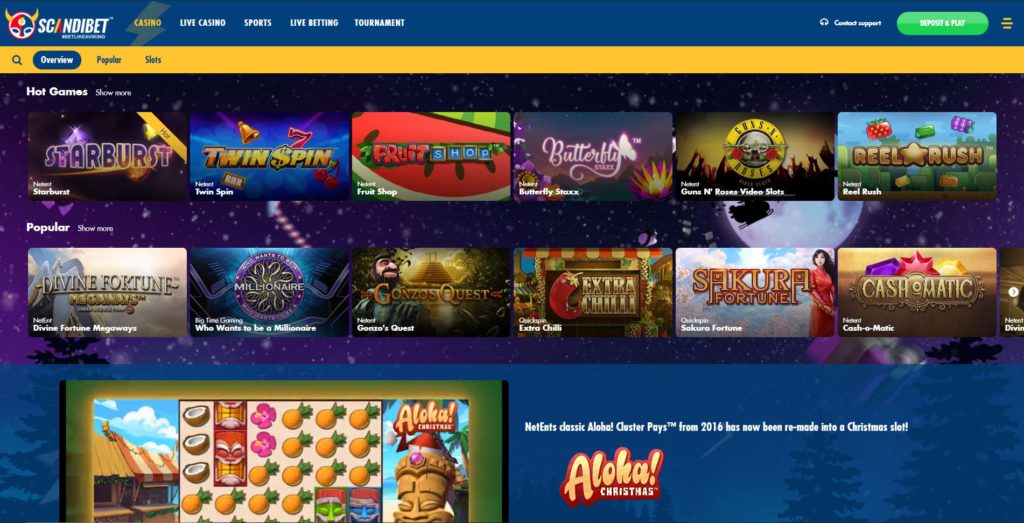
Task: Launch Gonzo's Quest from Popular
Action: (x=431, y=292)
